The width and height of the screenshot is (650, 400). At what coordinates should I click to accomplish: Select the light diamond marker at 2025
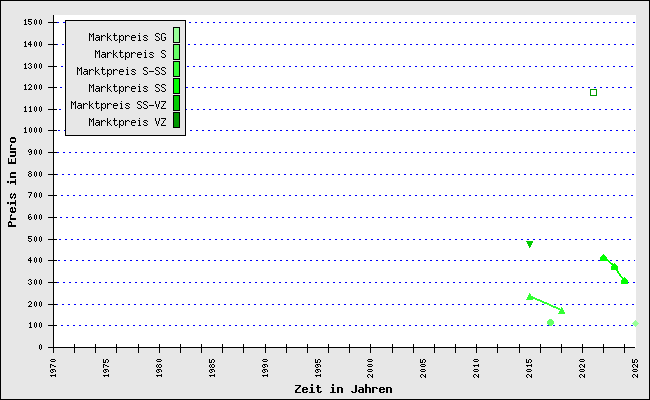pyautogui.click(x=635, y=323)
